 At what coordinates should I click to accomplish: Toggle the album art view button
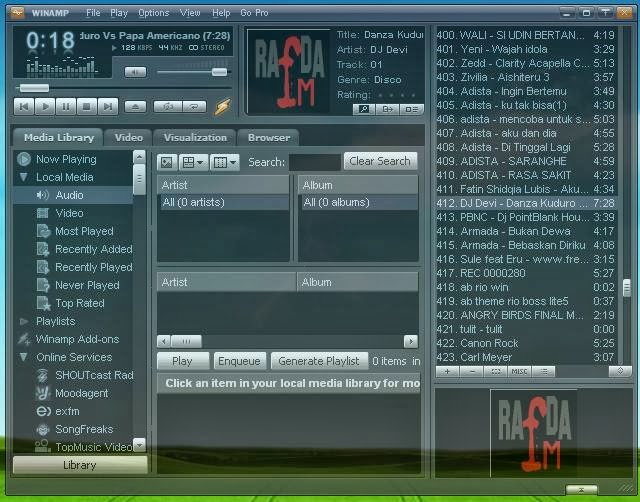pyautogui.click(x=167, y=162)
